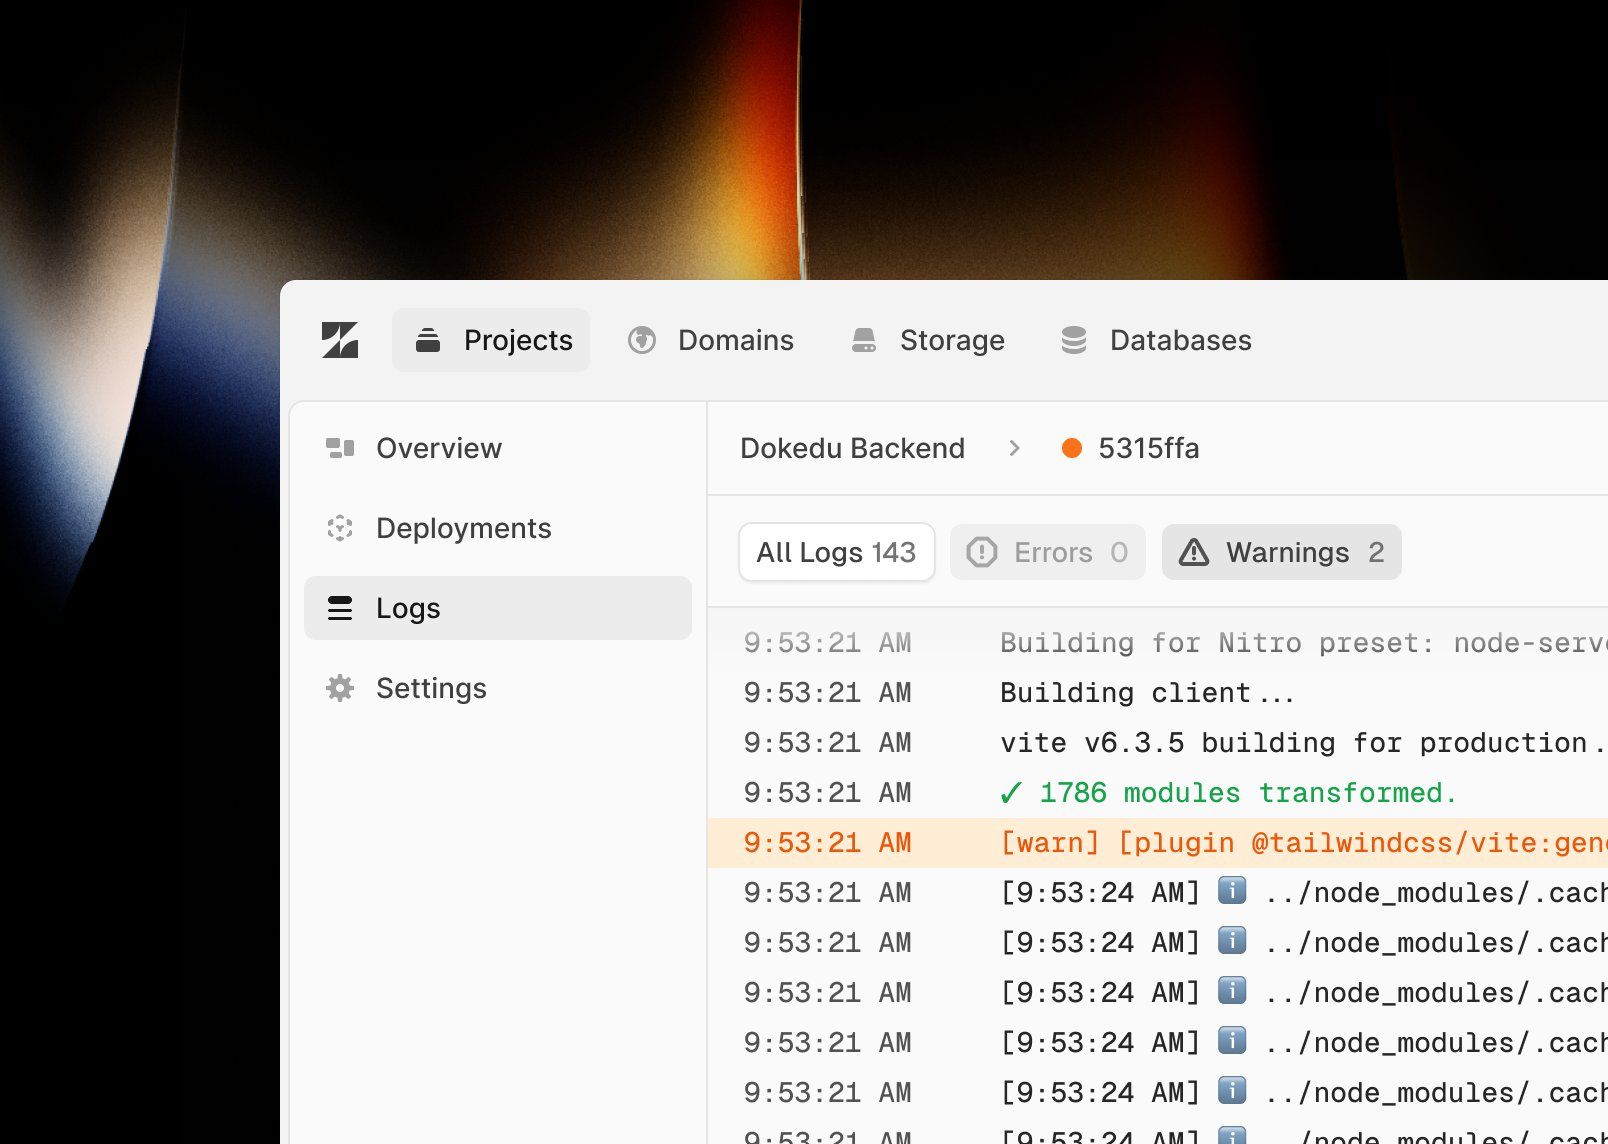Click the Settings gear icon
The width and height of the screenshot is (1608, 1144).
coord(340,688)
